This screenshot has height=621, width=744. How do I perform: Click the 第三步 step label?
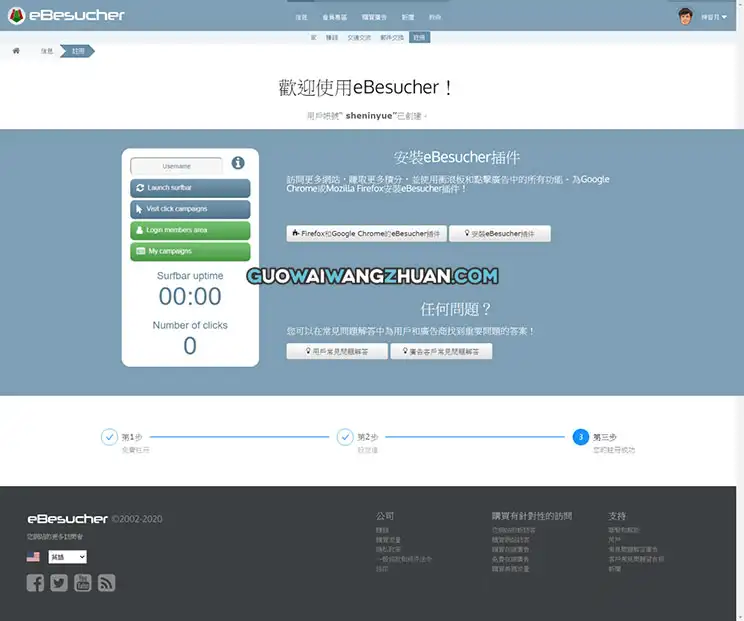[604, 437]
